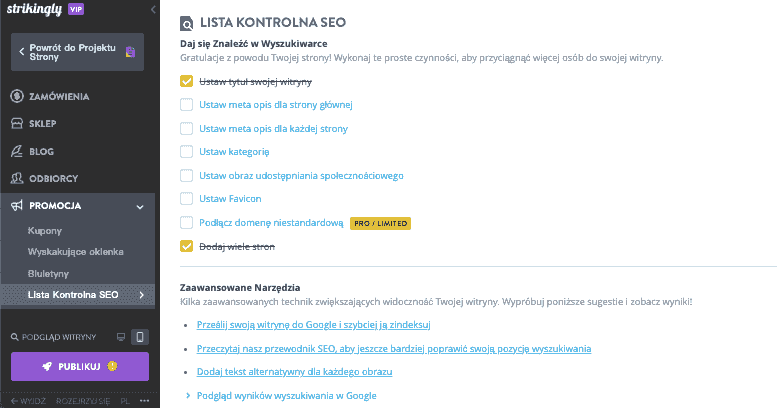Click the purple Publikuj button
Image resolution: width=777 pixels, height=408 pixels.
(x=80, y=366)
